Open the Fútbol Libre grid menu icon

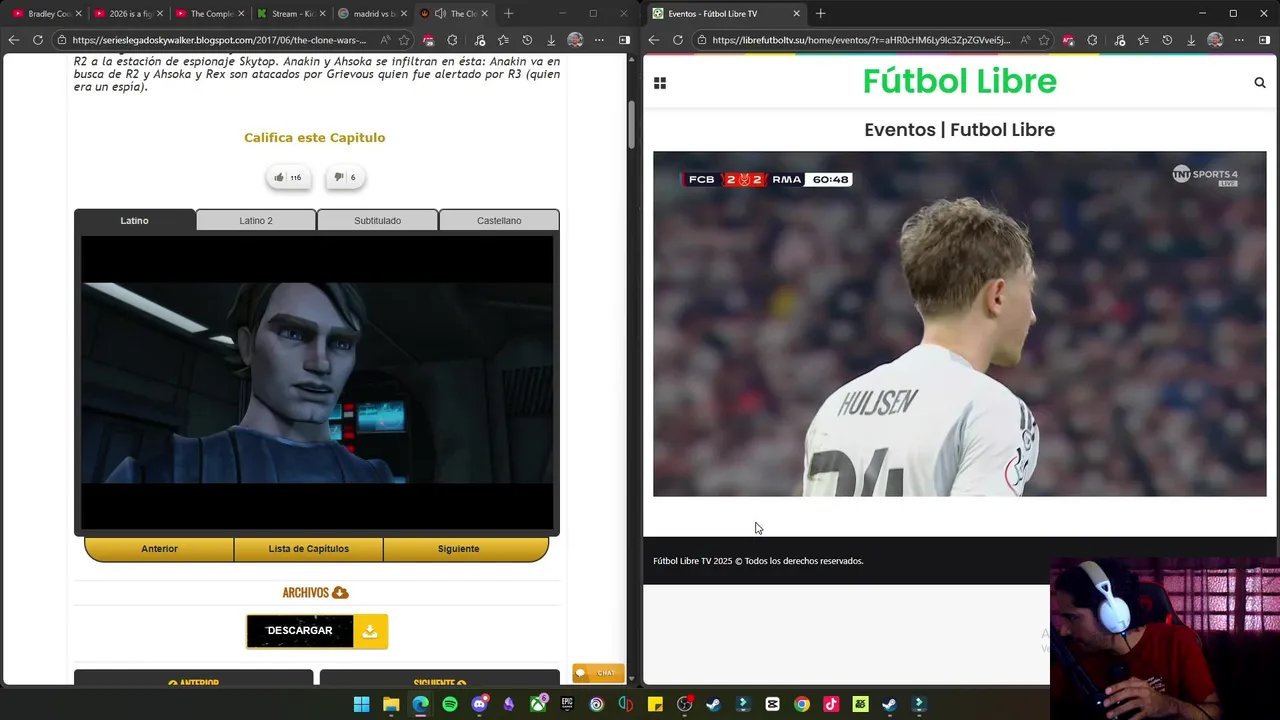pyautogui.click(x=660, y=83)
